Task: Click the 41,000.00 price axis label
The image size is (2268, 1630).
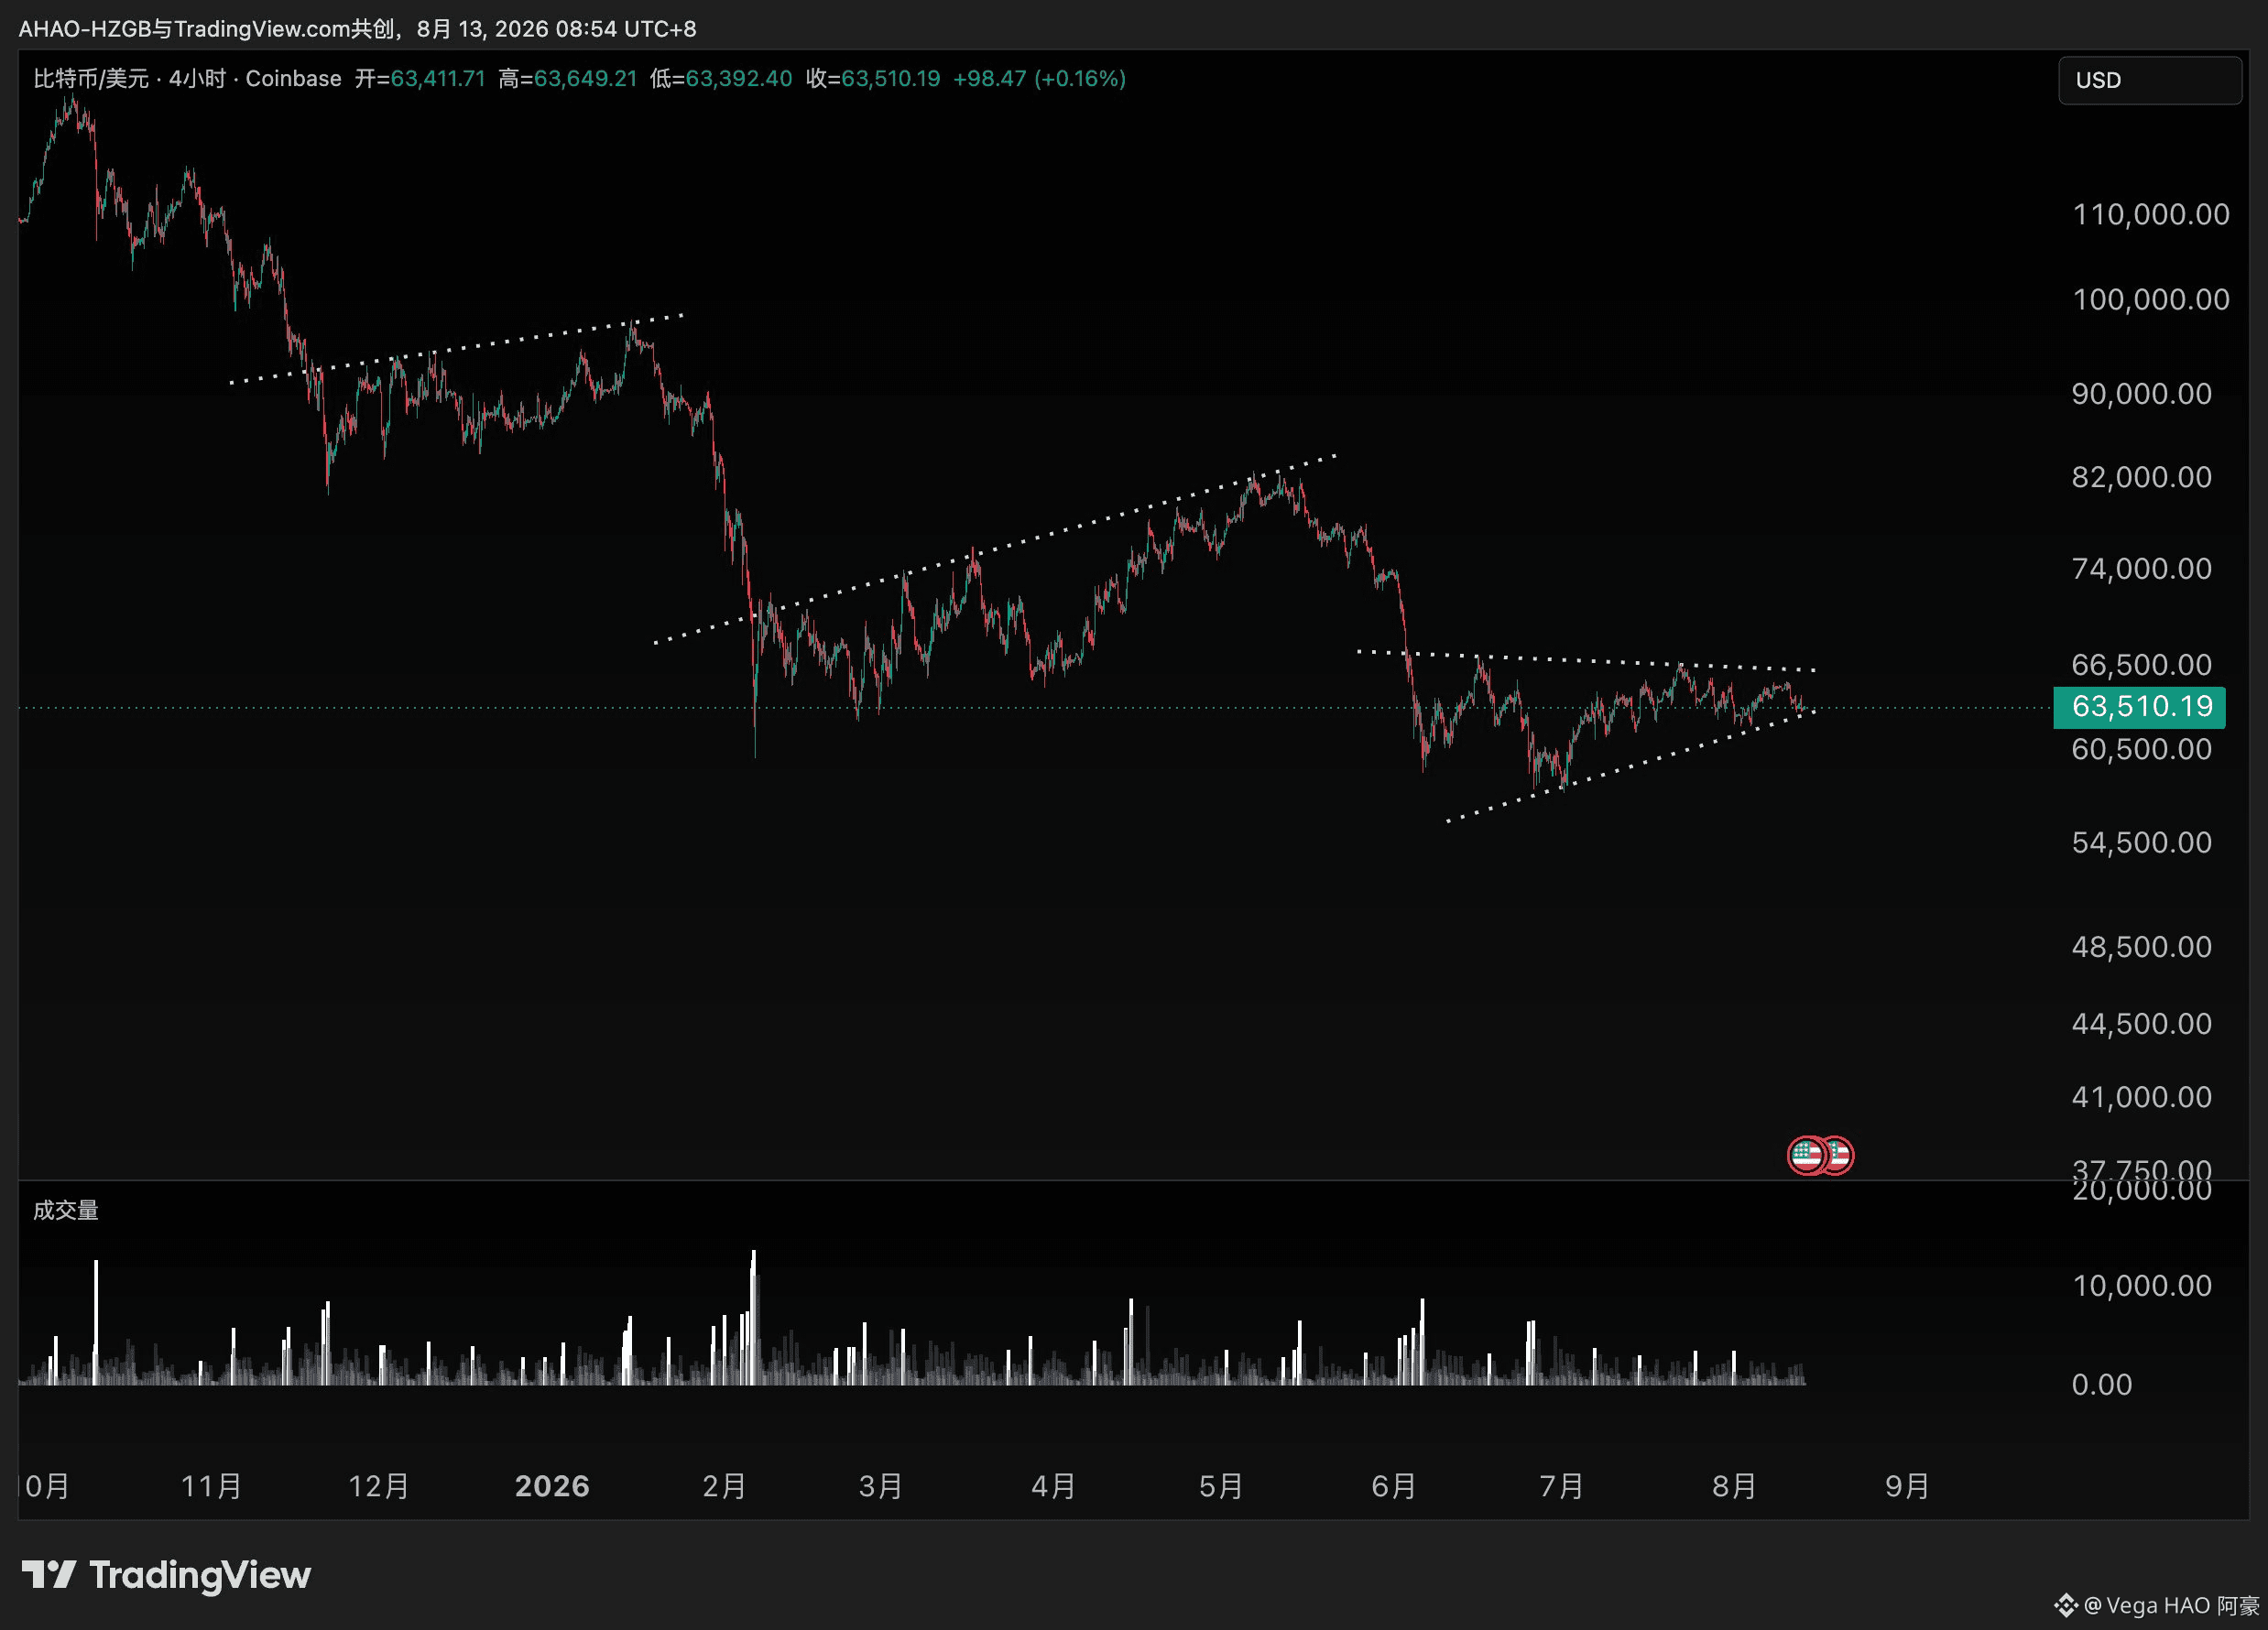Action: [2141, 1097]
